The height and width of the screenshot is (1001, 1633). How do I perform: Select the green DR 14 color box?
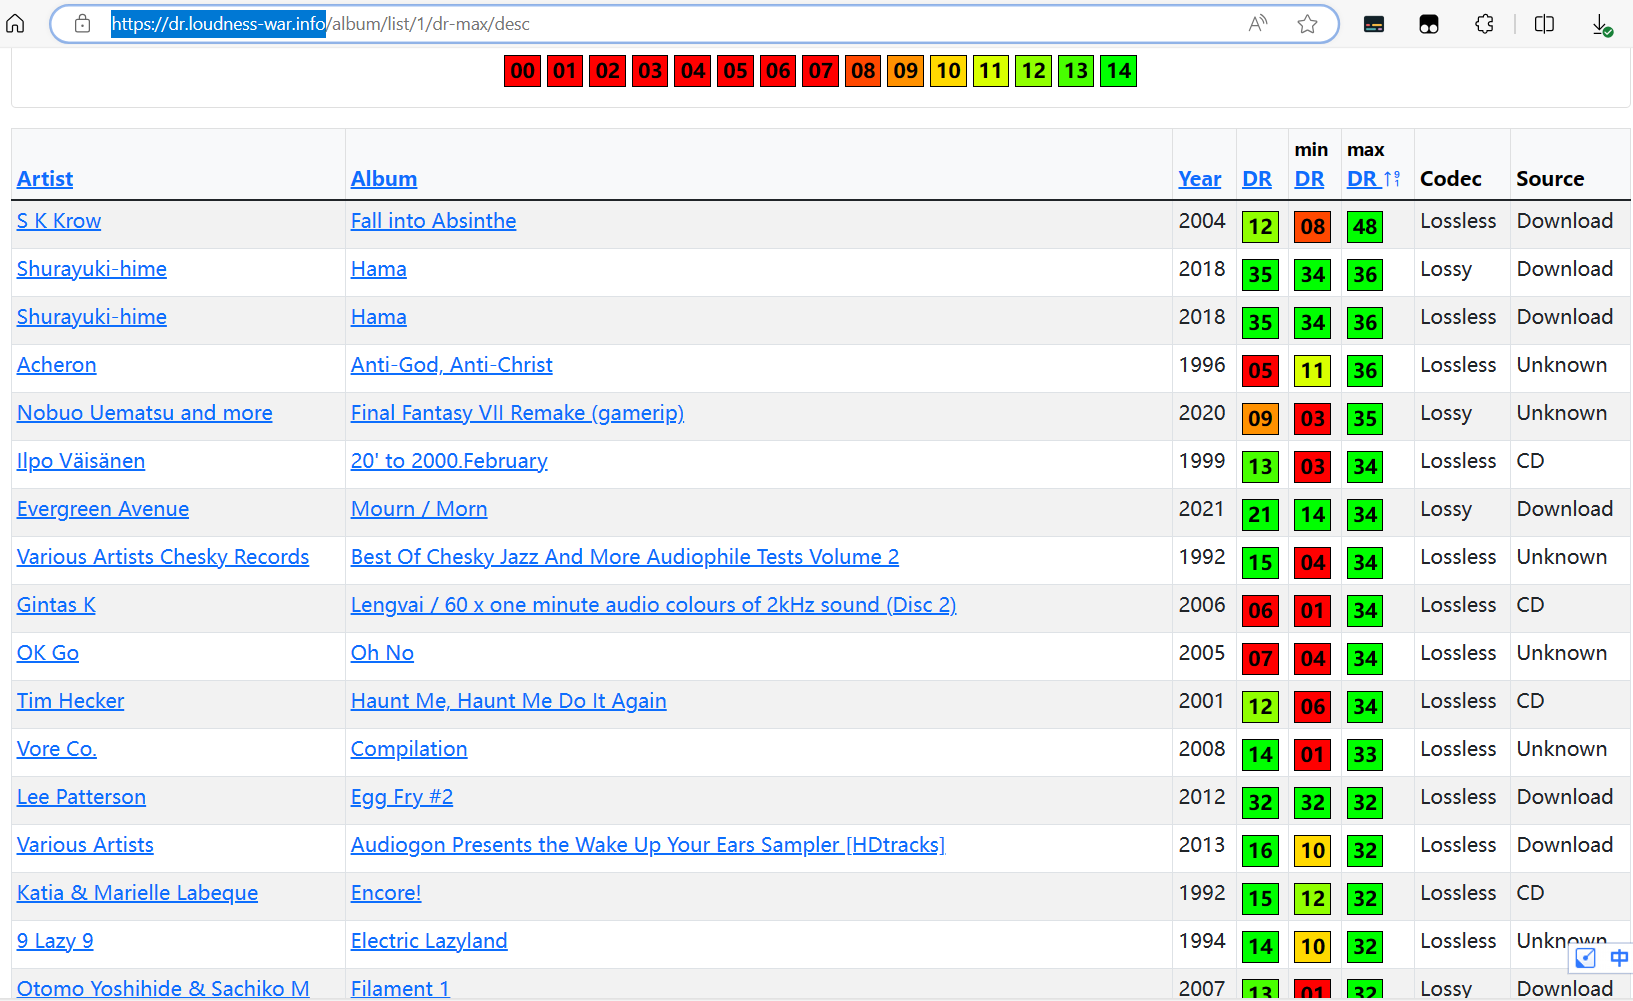(x=1118, y=71)
